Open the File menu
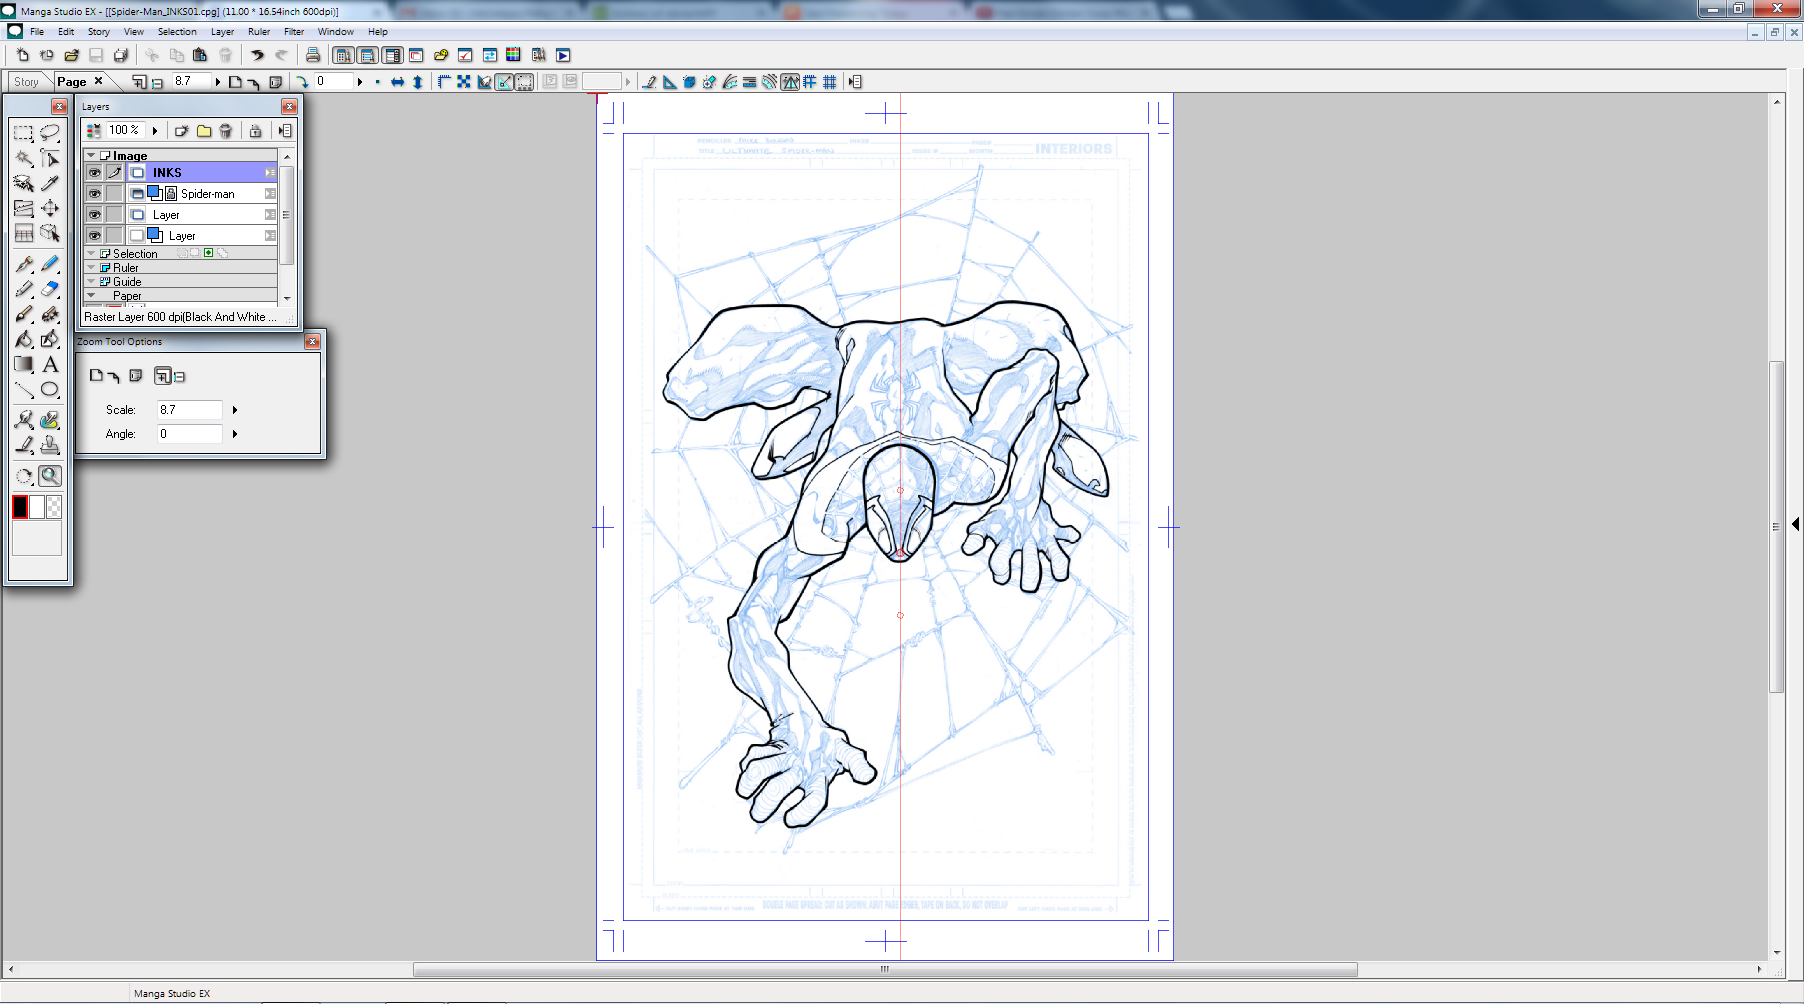The height and width of the screenshot is (1004, 1804). click(x=37, y=32)
